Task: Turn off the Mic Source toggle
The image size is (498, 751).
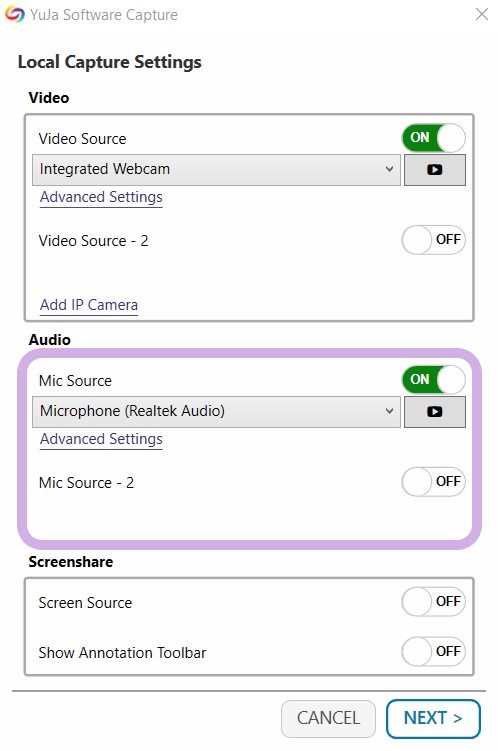Action: click(x=433, y=380)
